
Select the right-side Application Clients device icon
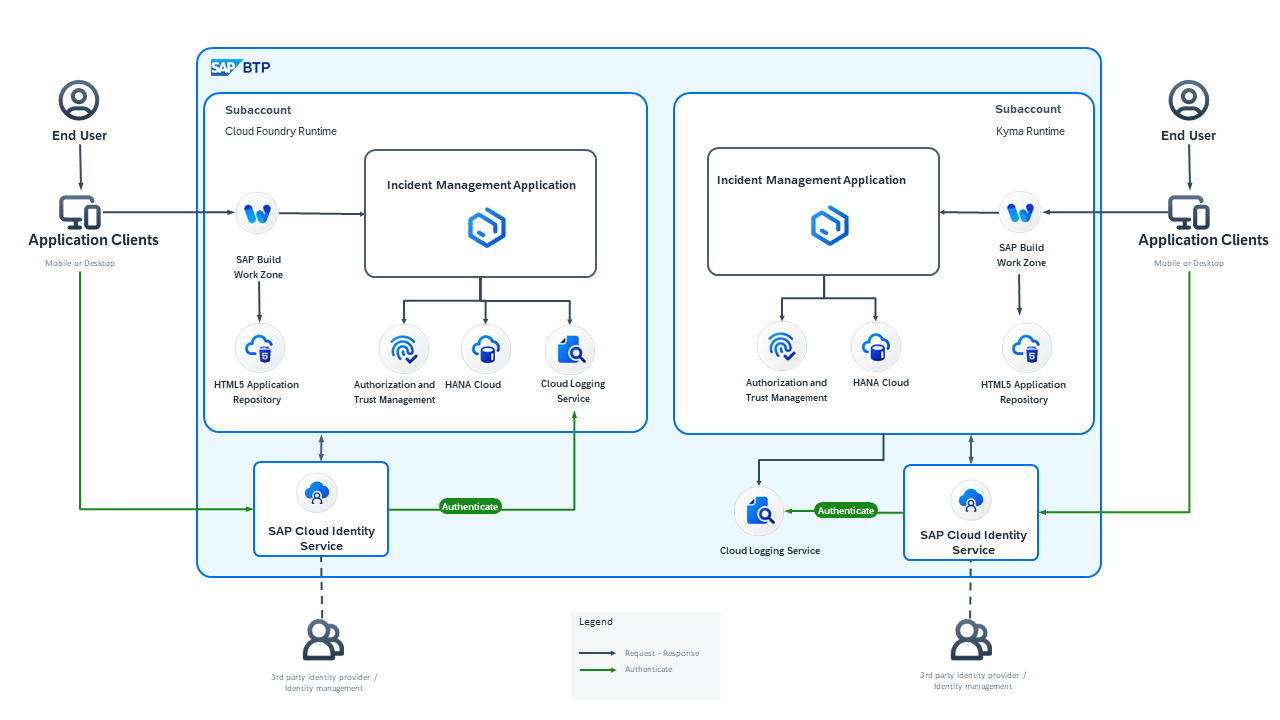(1189, 212)
